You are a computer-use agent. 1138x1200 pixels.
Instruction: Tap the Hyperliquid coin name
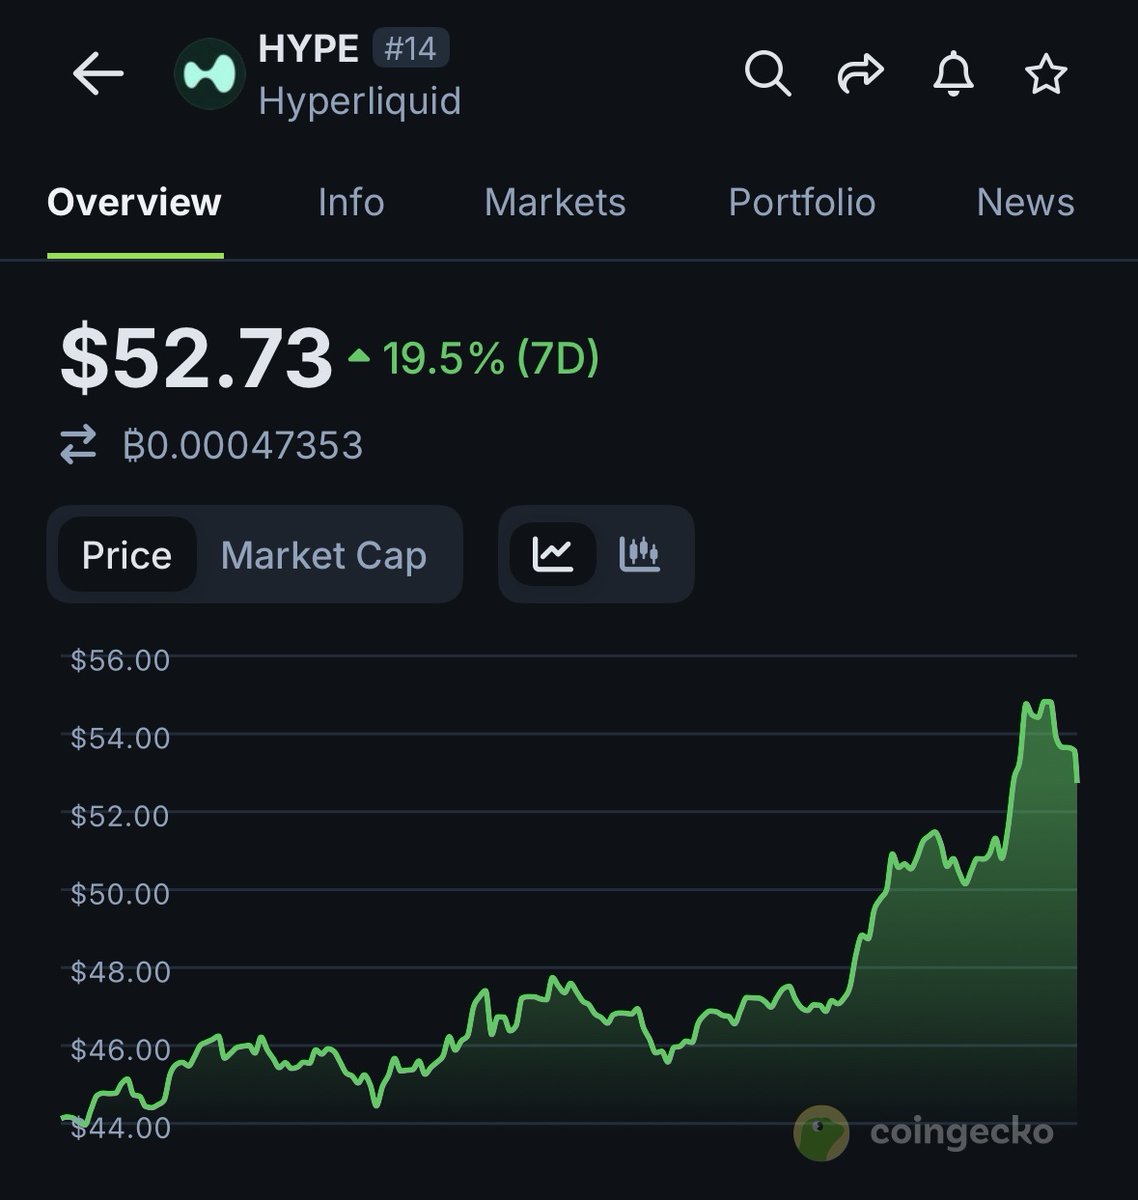(x=360, y=101)
